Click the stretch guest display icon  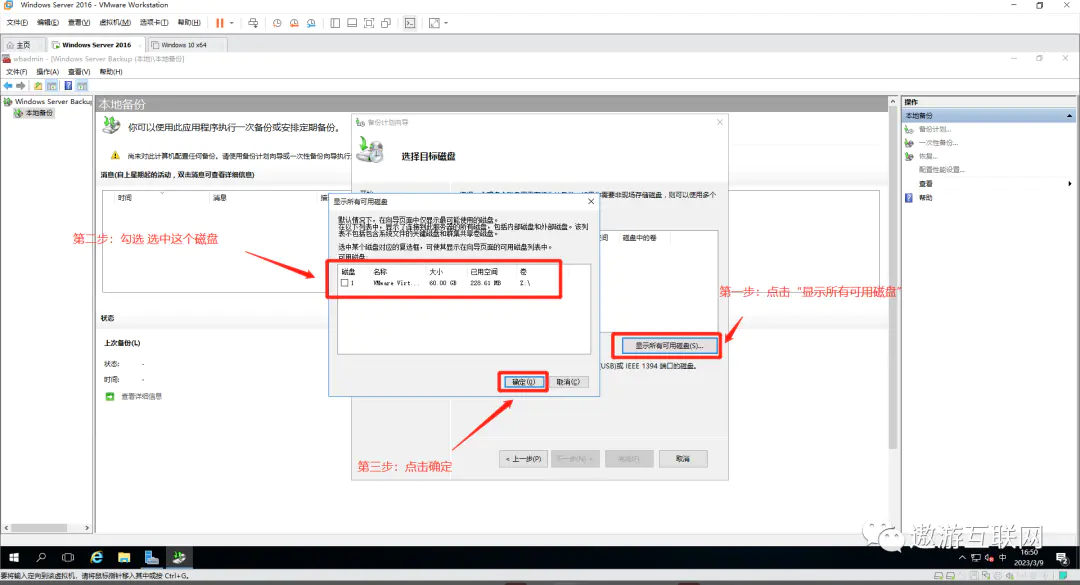[434, 23]
